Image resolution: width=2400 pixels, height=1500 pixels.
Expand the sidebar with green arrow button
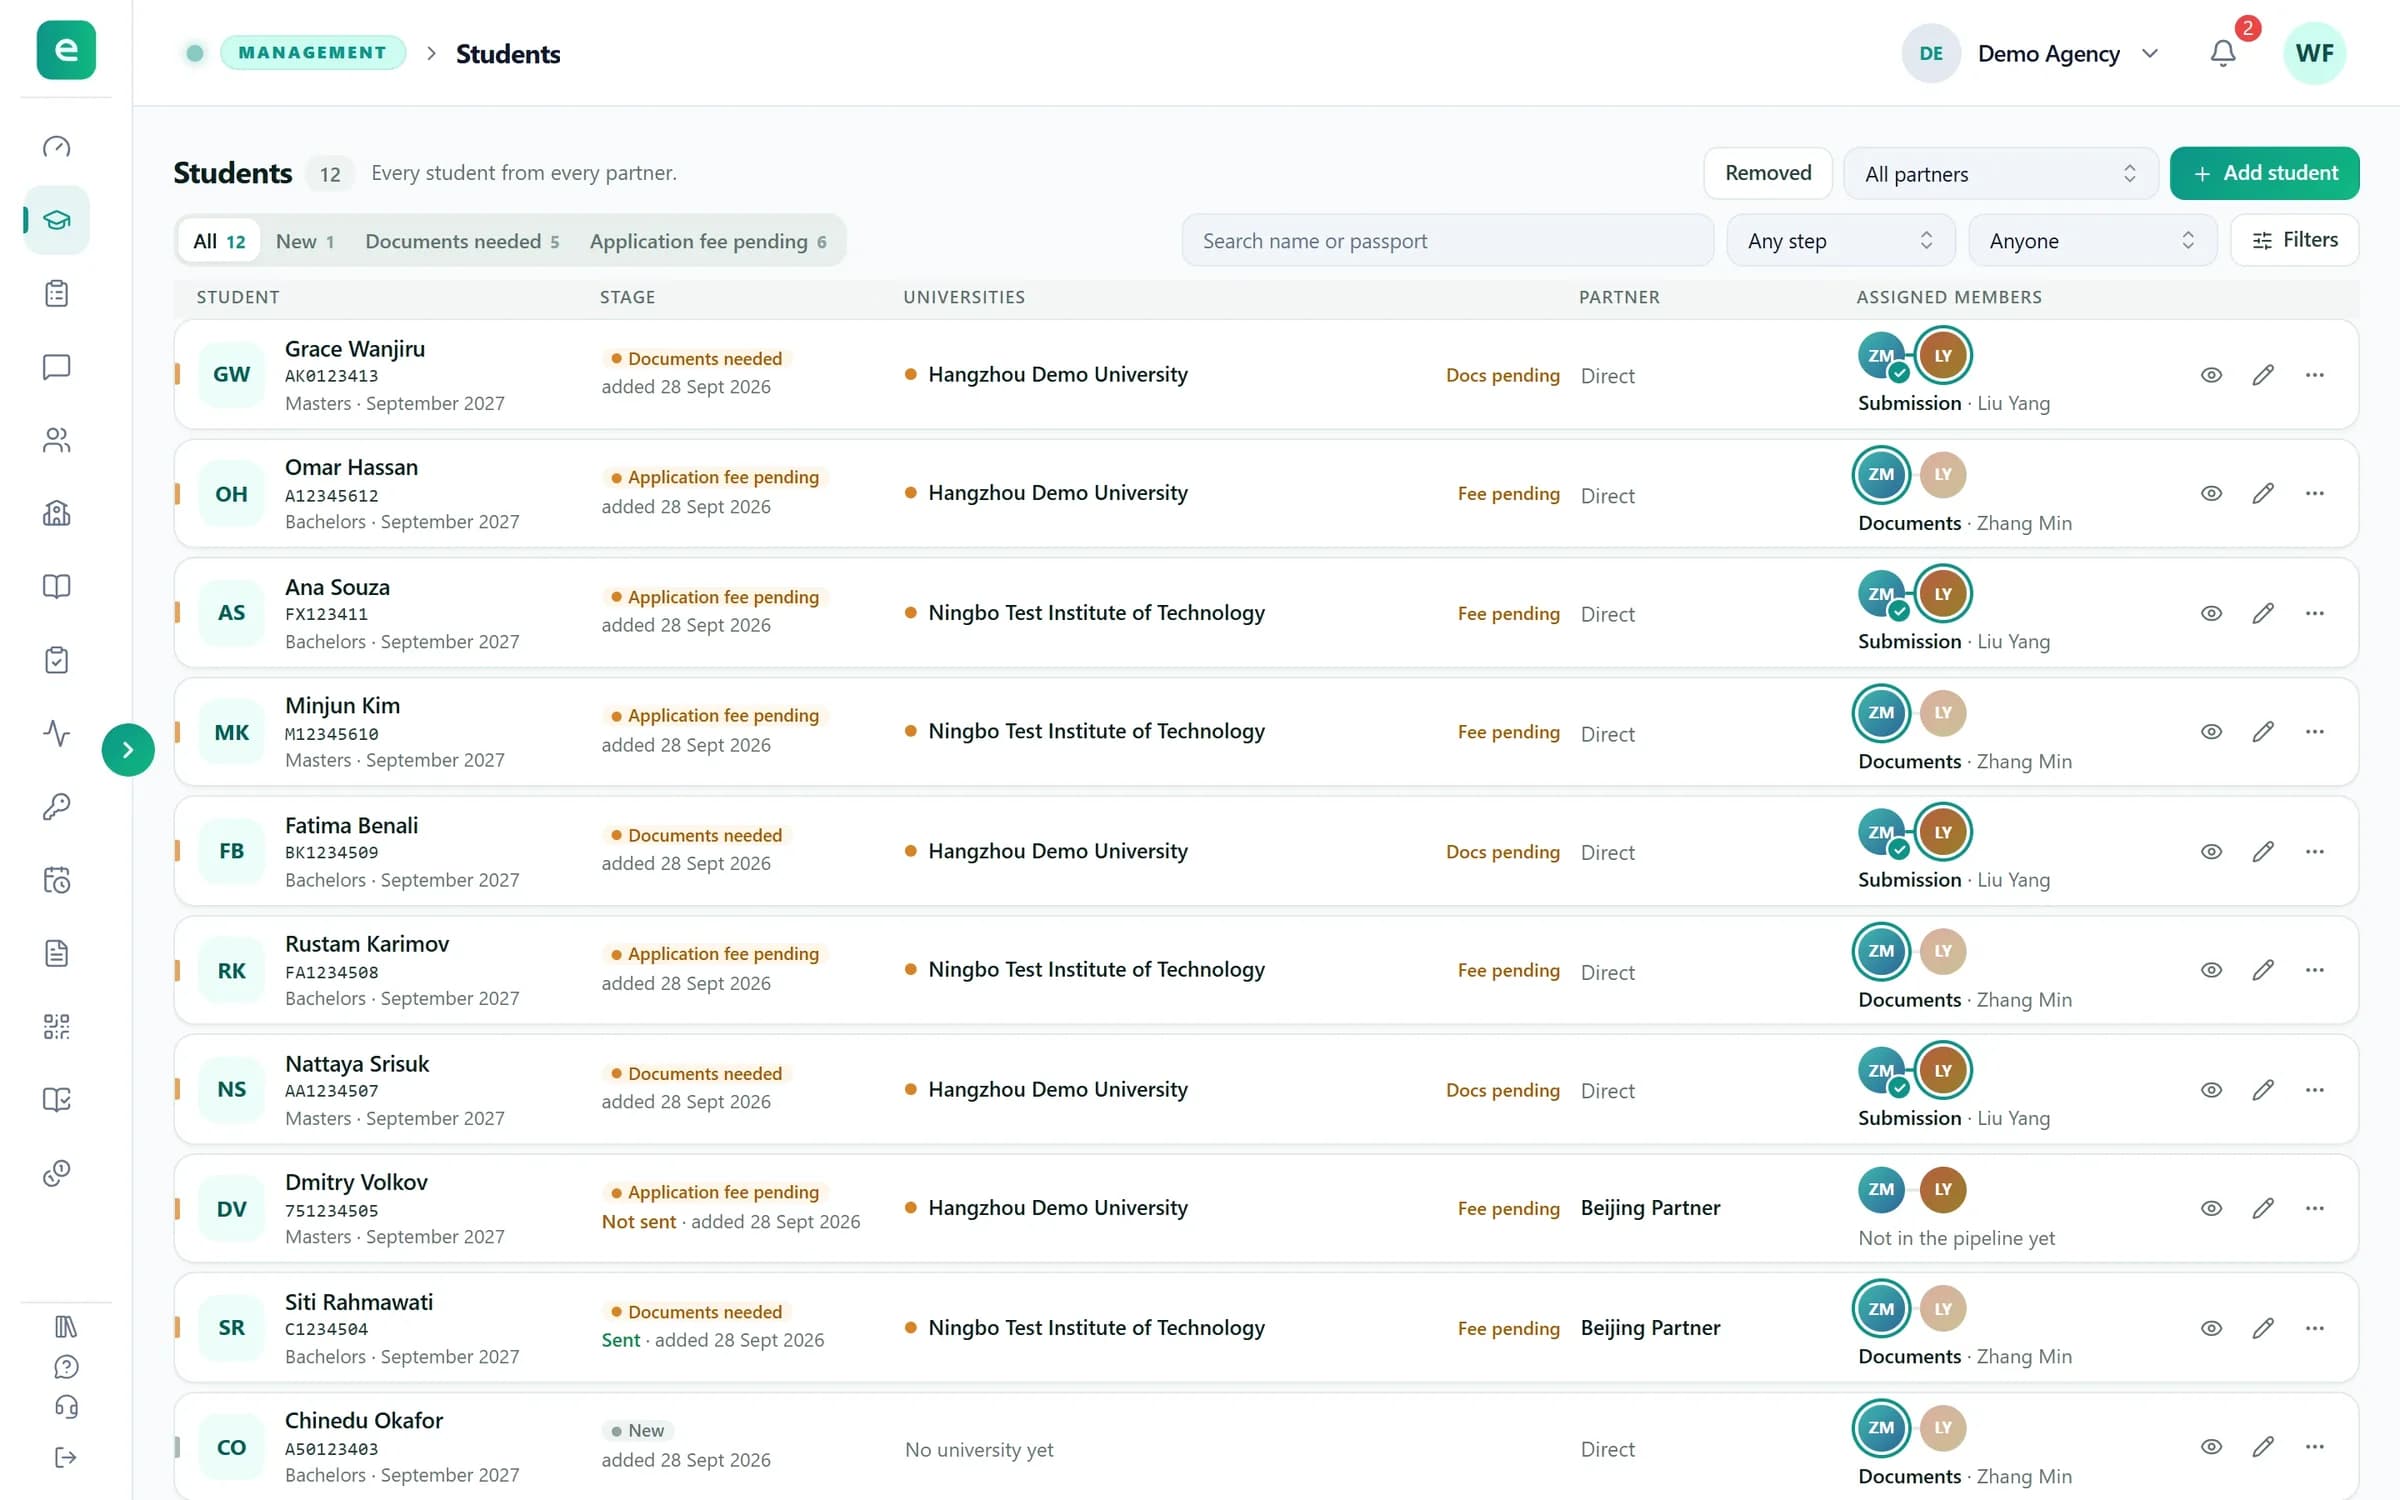click(x=128, y=750)
